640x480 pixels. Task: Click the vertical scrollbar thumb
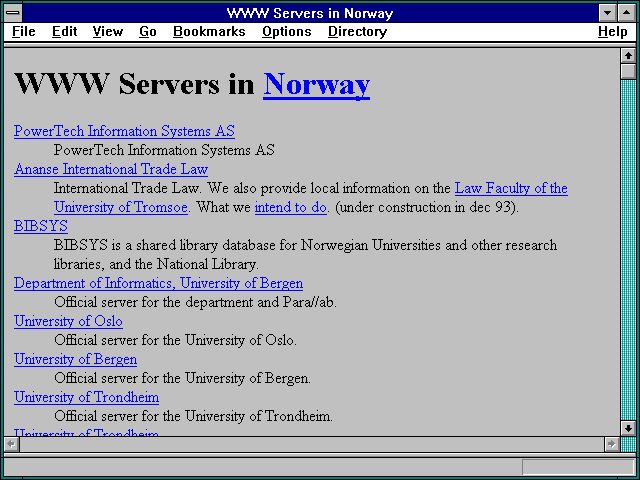click(x=628, y=71)
